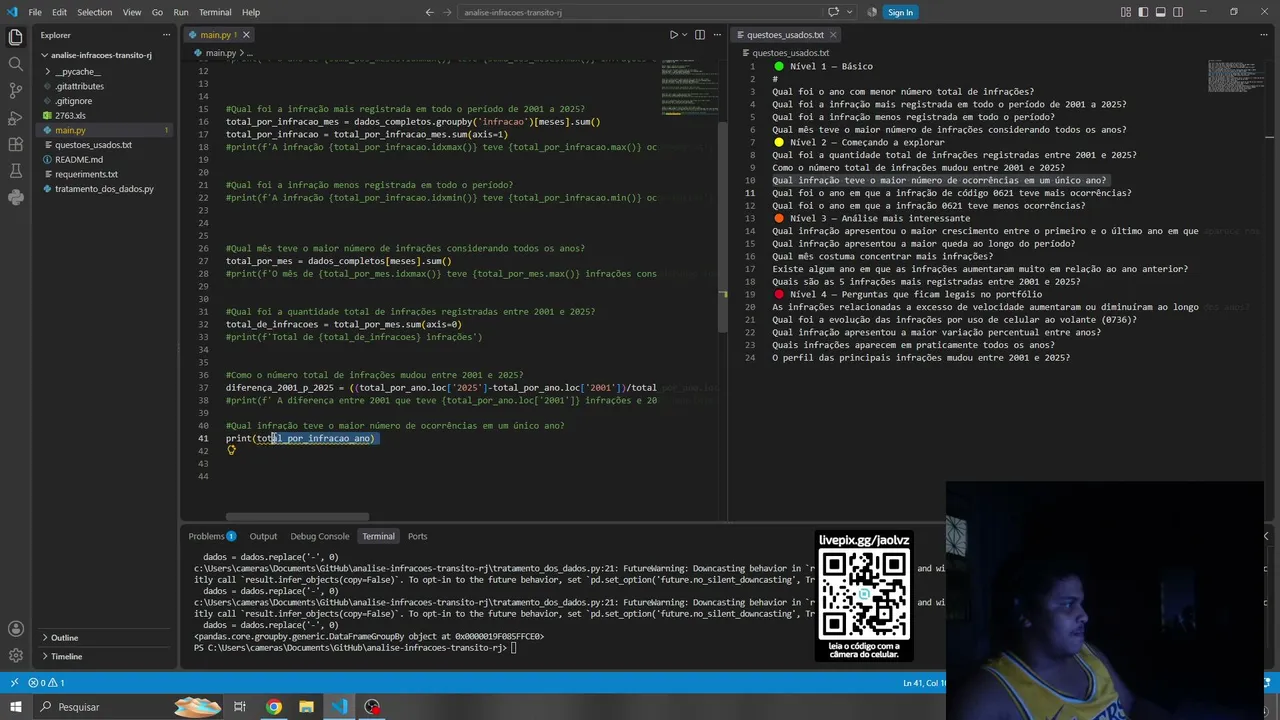The height and width of the screenshot is (720, 1280).
Task: Open the Extensions view
Action: point(15,145)
